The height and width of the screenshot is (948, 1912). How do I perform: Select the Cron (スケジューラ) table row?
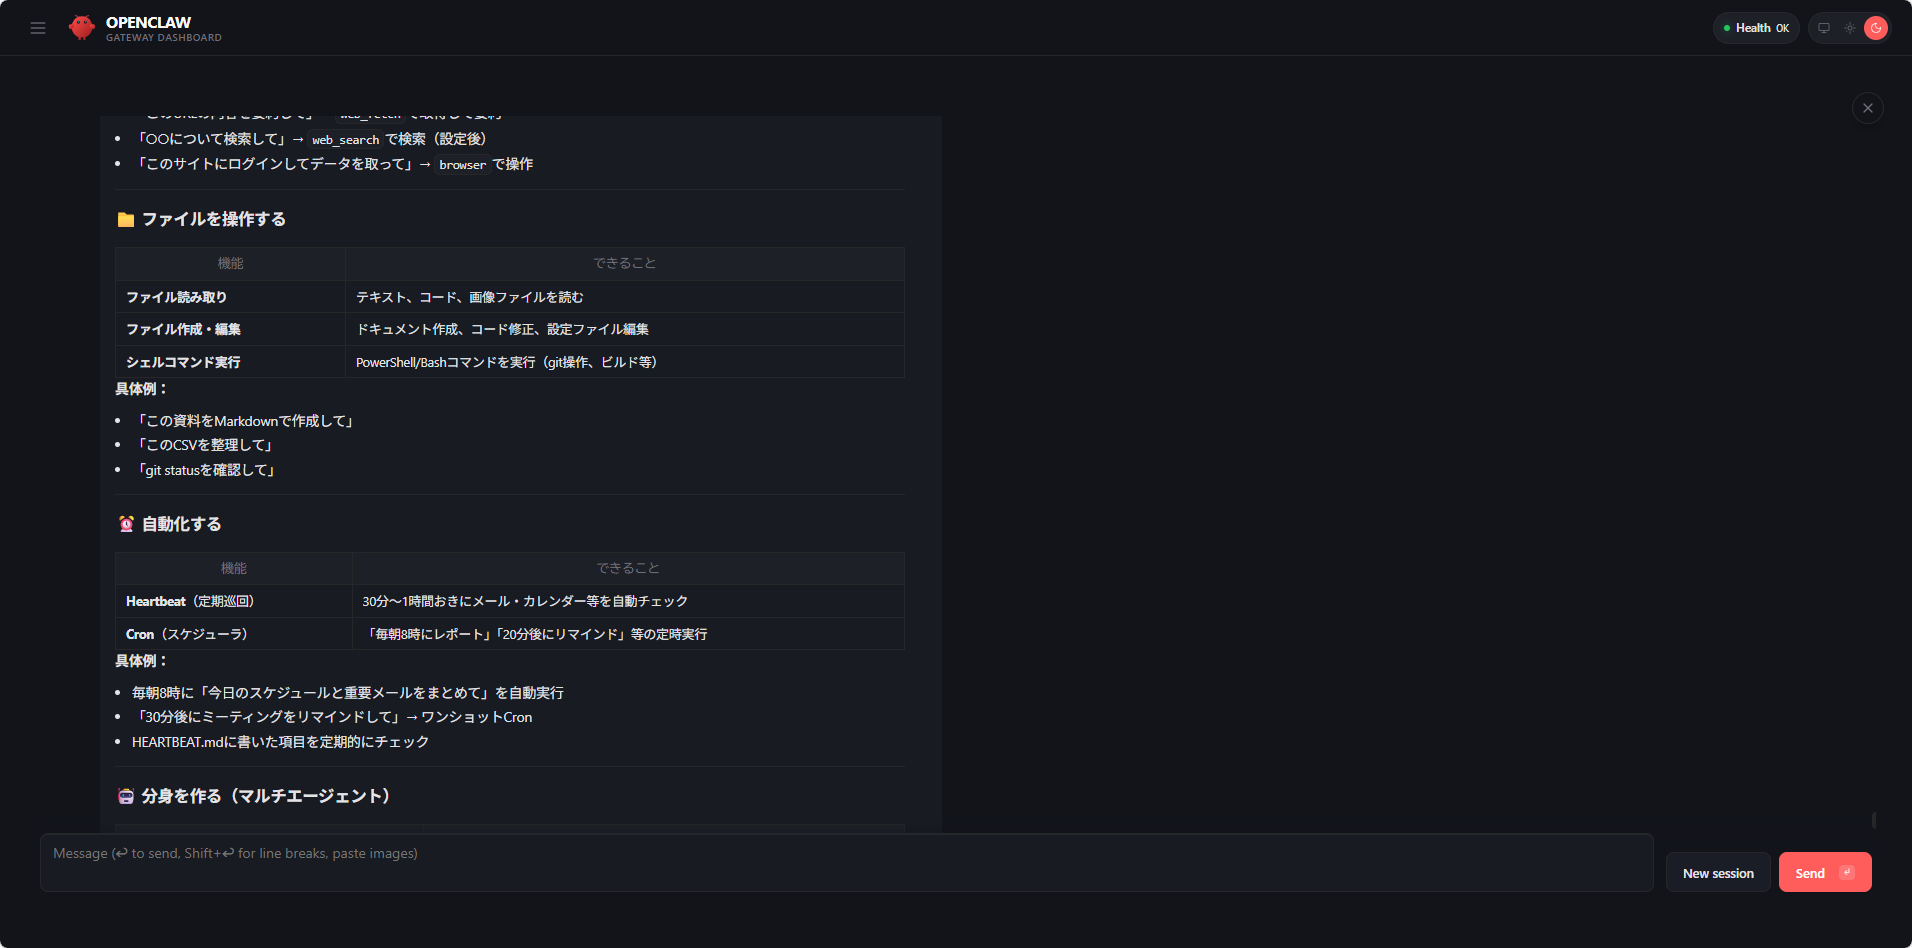509,634
